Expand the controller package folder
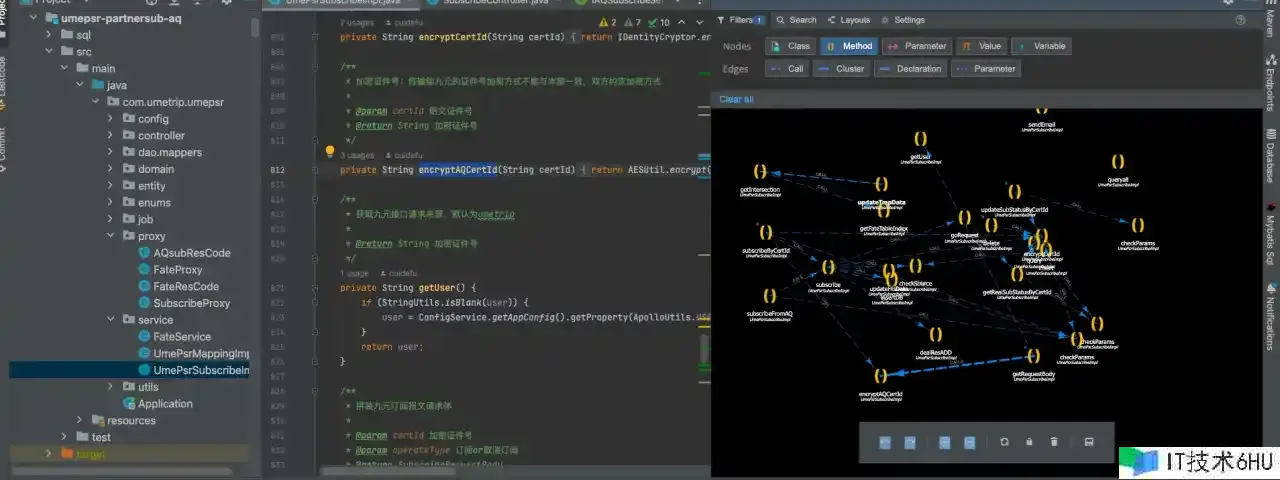Screen dimensions: 1280x480 click(x=110, y=135)
